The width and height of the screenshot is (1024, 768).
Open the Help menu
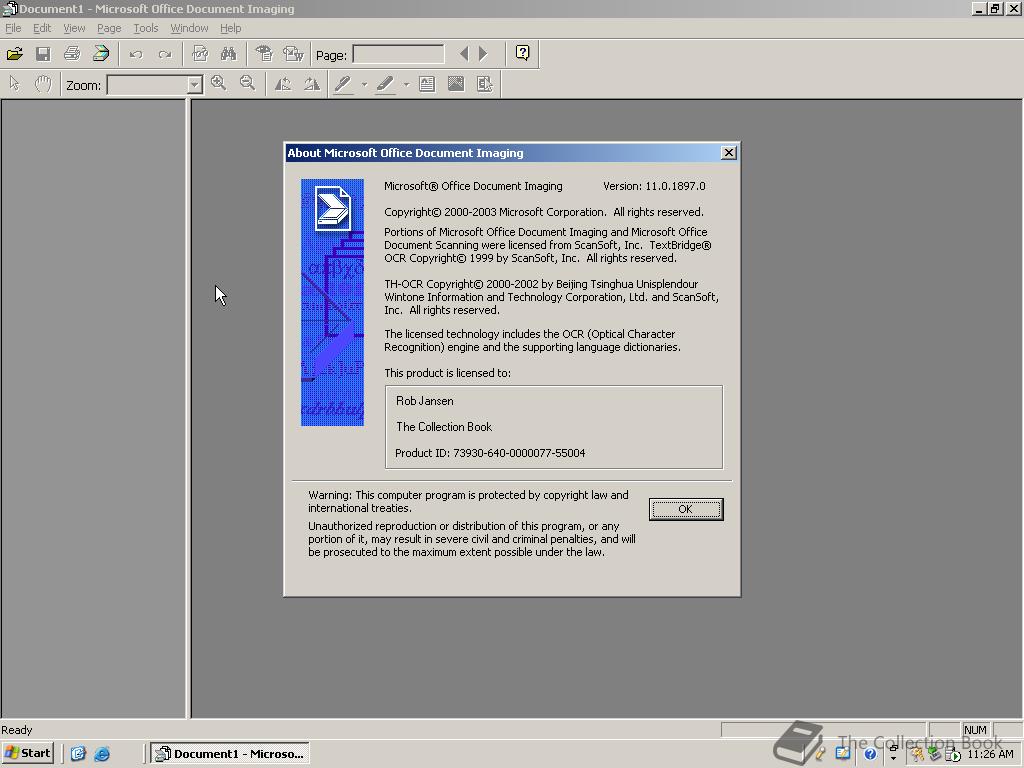(x=231, y=28)
